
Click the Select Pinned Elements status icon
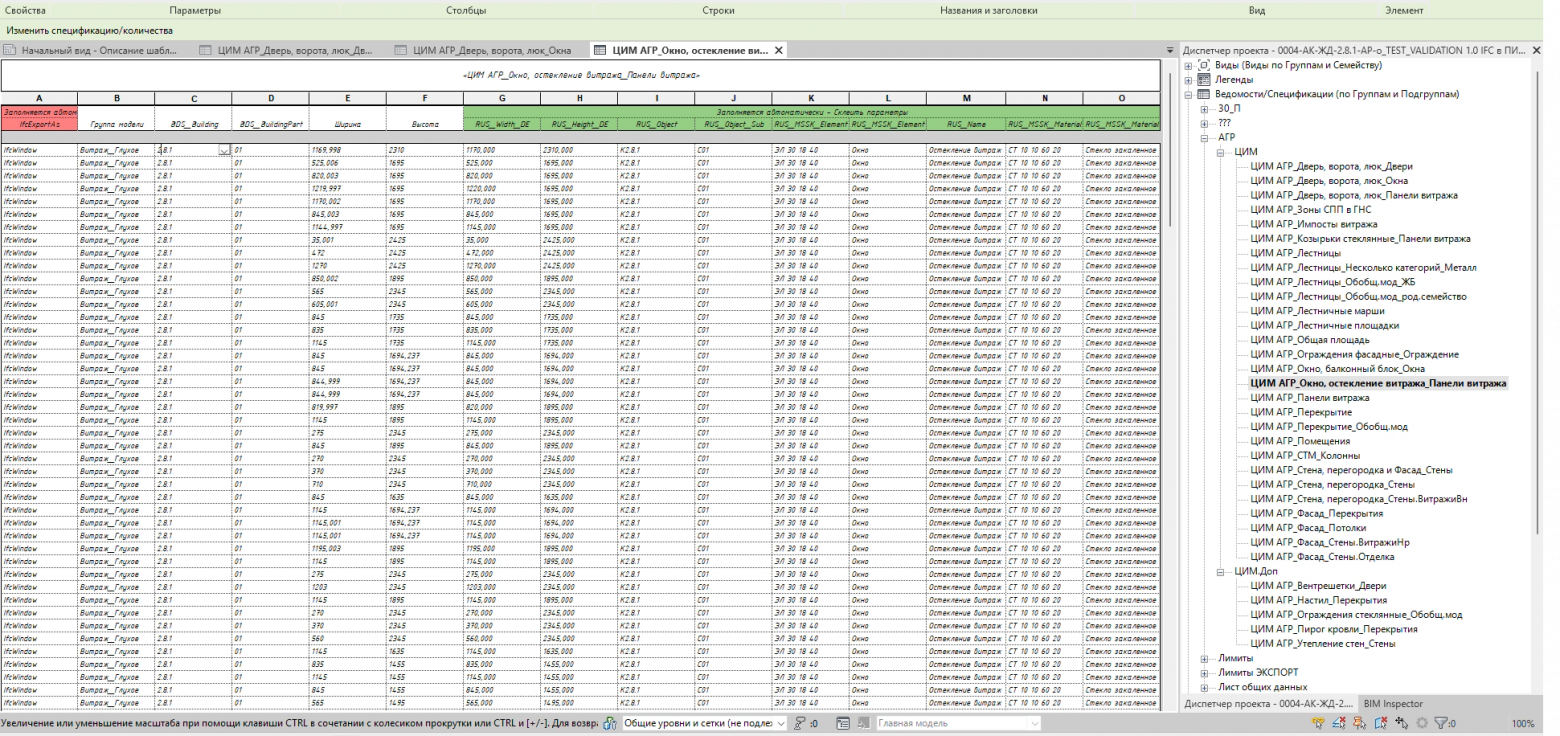coord(1359,723)
